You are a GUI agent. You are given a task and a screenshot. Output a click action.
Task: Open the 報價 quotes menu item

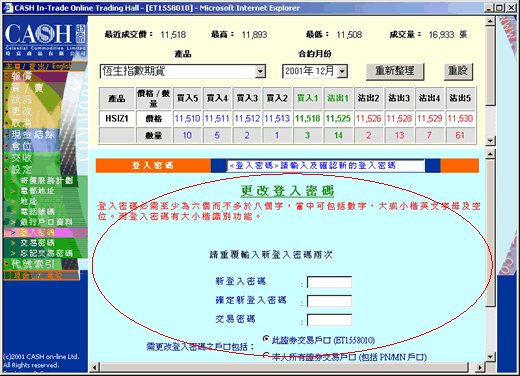point(21,76)
